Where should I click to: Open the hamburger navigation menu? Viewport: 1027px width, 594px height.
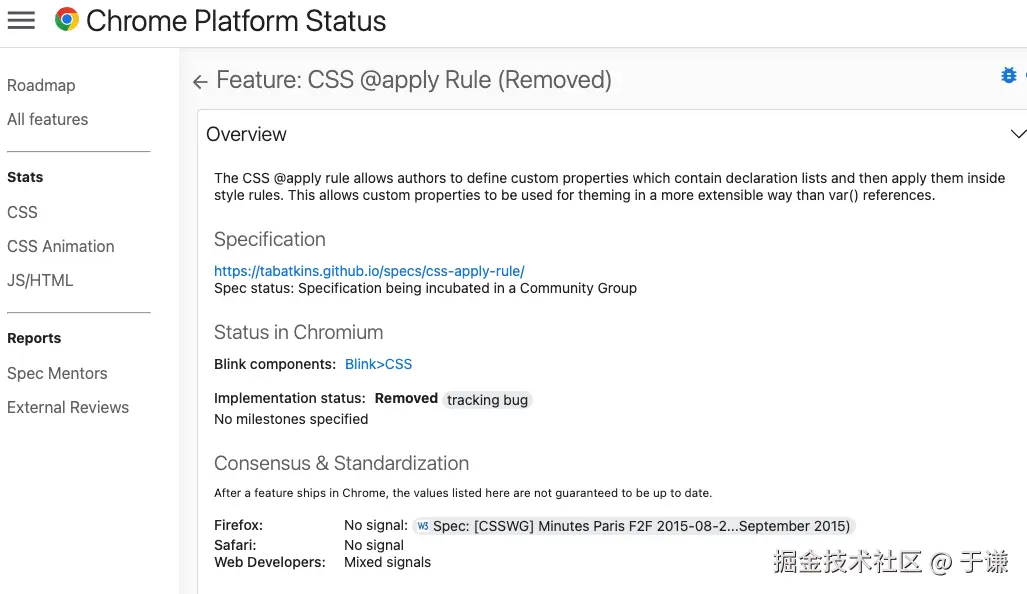click(x=21, y=20)
